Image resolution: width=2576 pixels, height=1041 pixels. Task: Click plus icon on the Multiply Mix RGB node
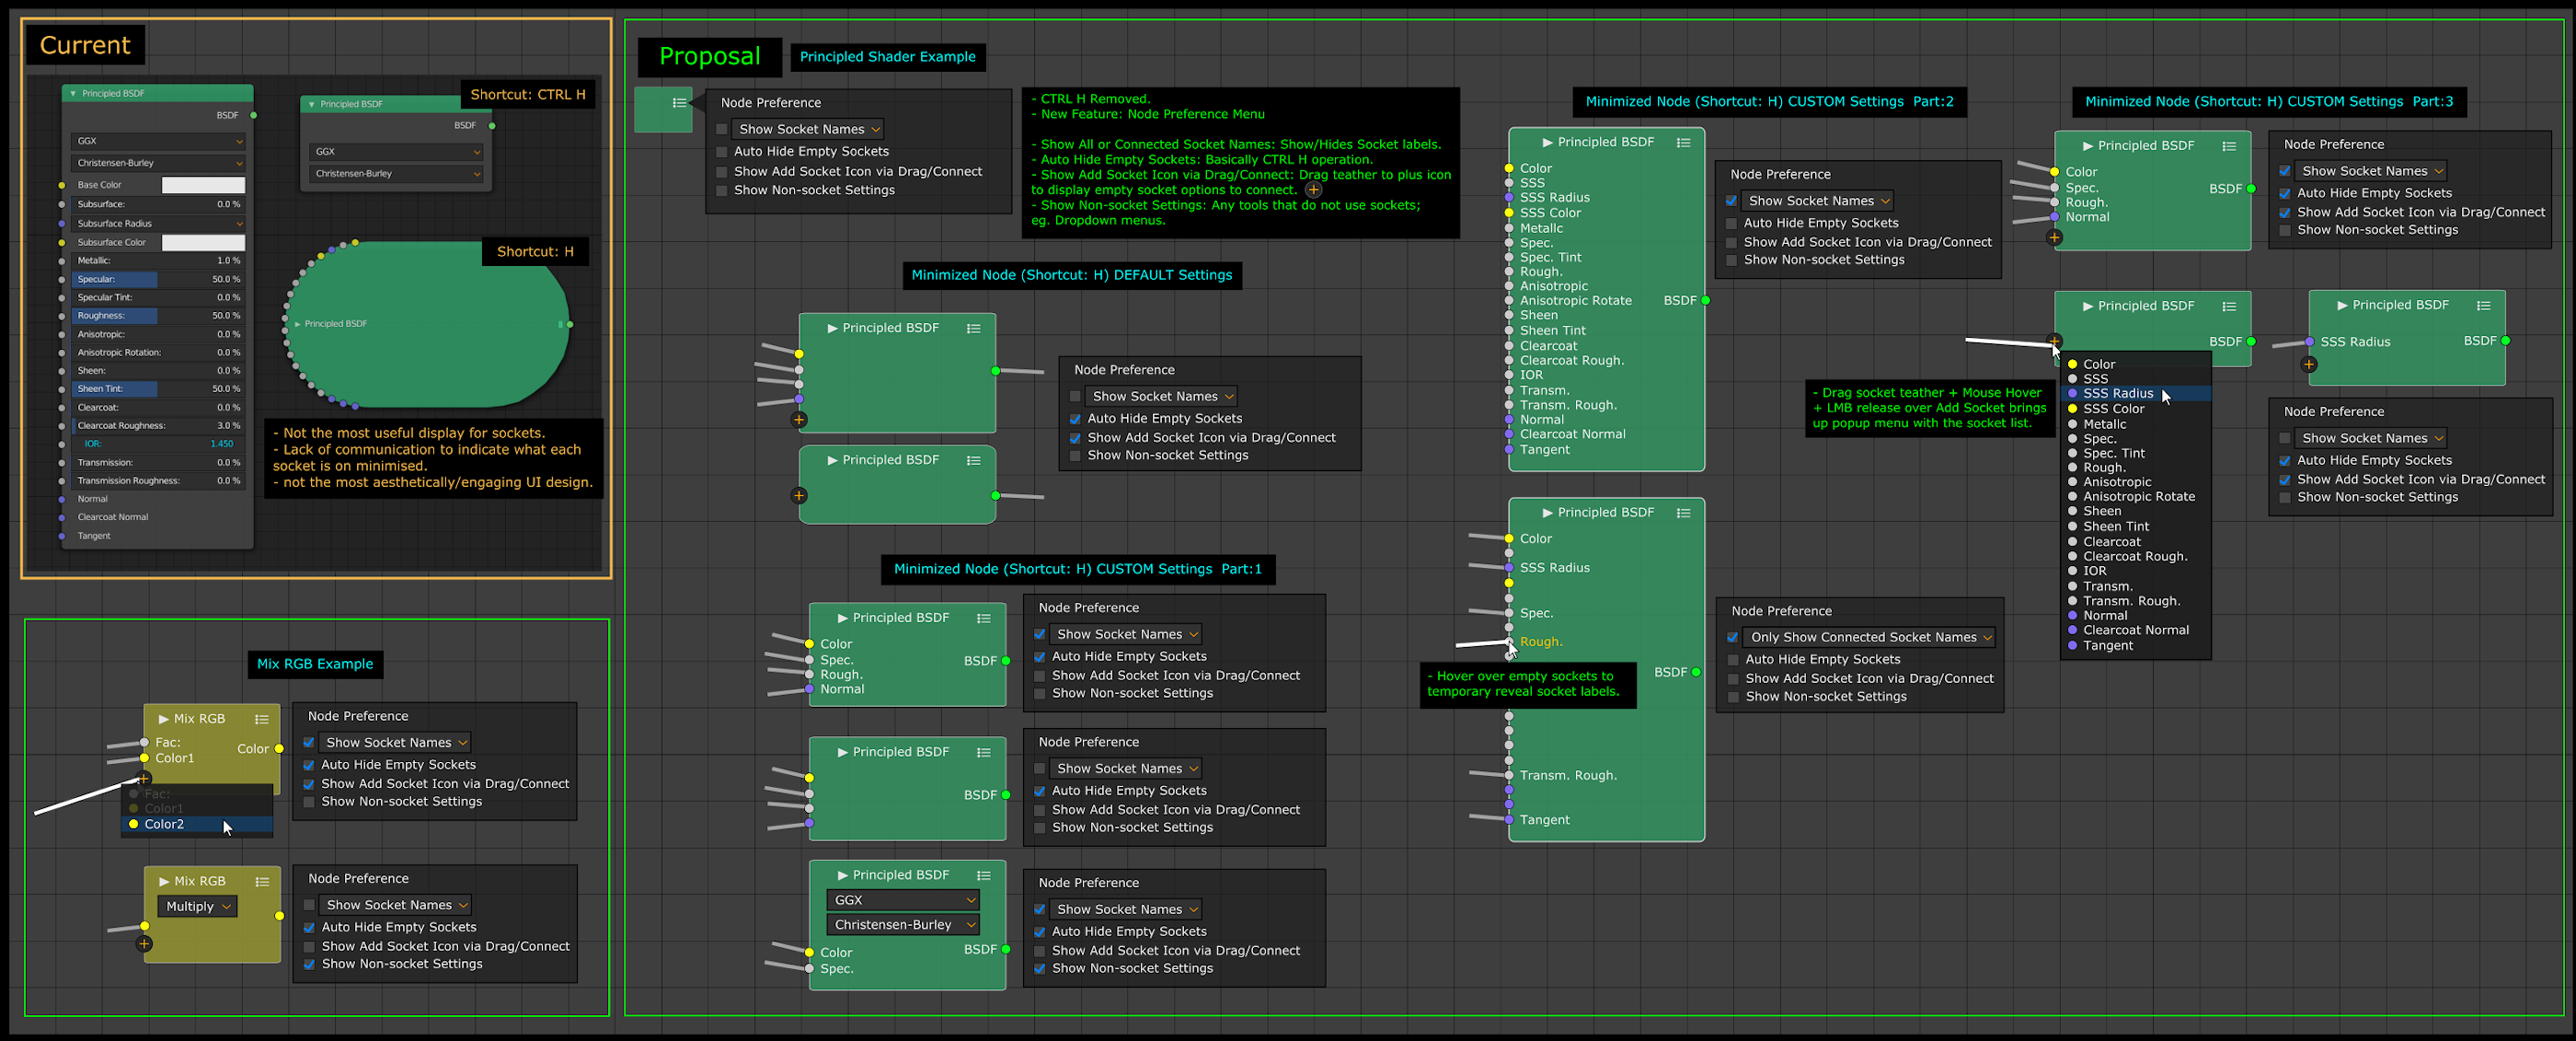tap(144, 944)
